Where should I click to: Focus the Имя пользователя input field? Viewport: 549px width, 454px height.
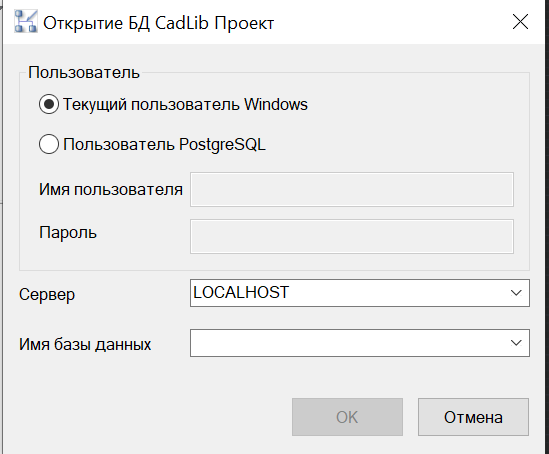pos(352,189)
